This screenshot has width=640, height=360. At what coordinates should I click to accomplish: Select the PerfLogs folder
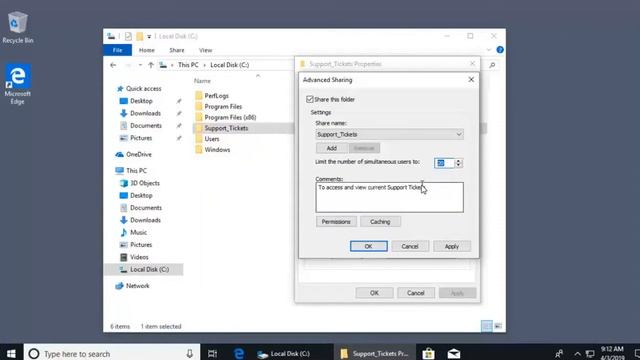point(217,96)
